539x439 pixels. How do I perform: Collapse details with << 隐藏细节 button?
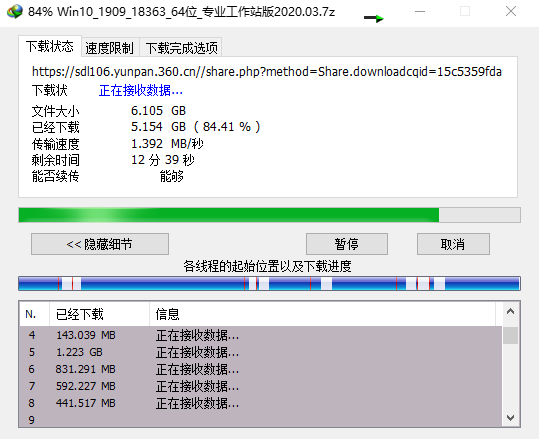pos(100,244)
